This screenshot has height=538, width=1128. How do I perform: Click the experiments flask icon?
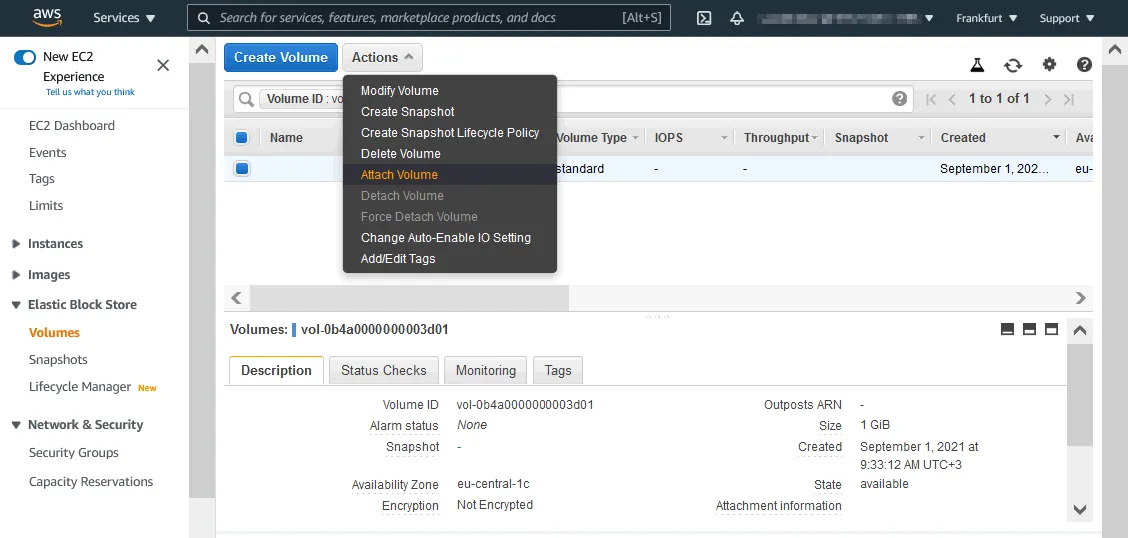(x=977, y=65)
